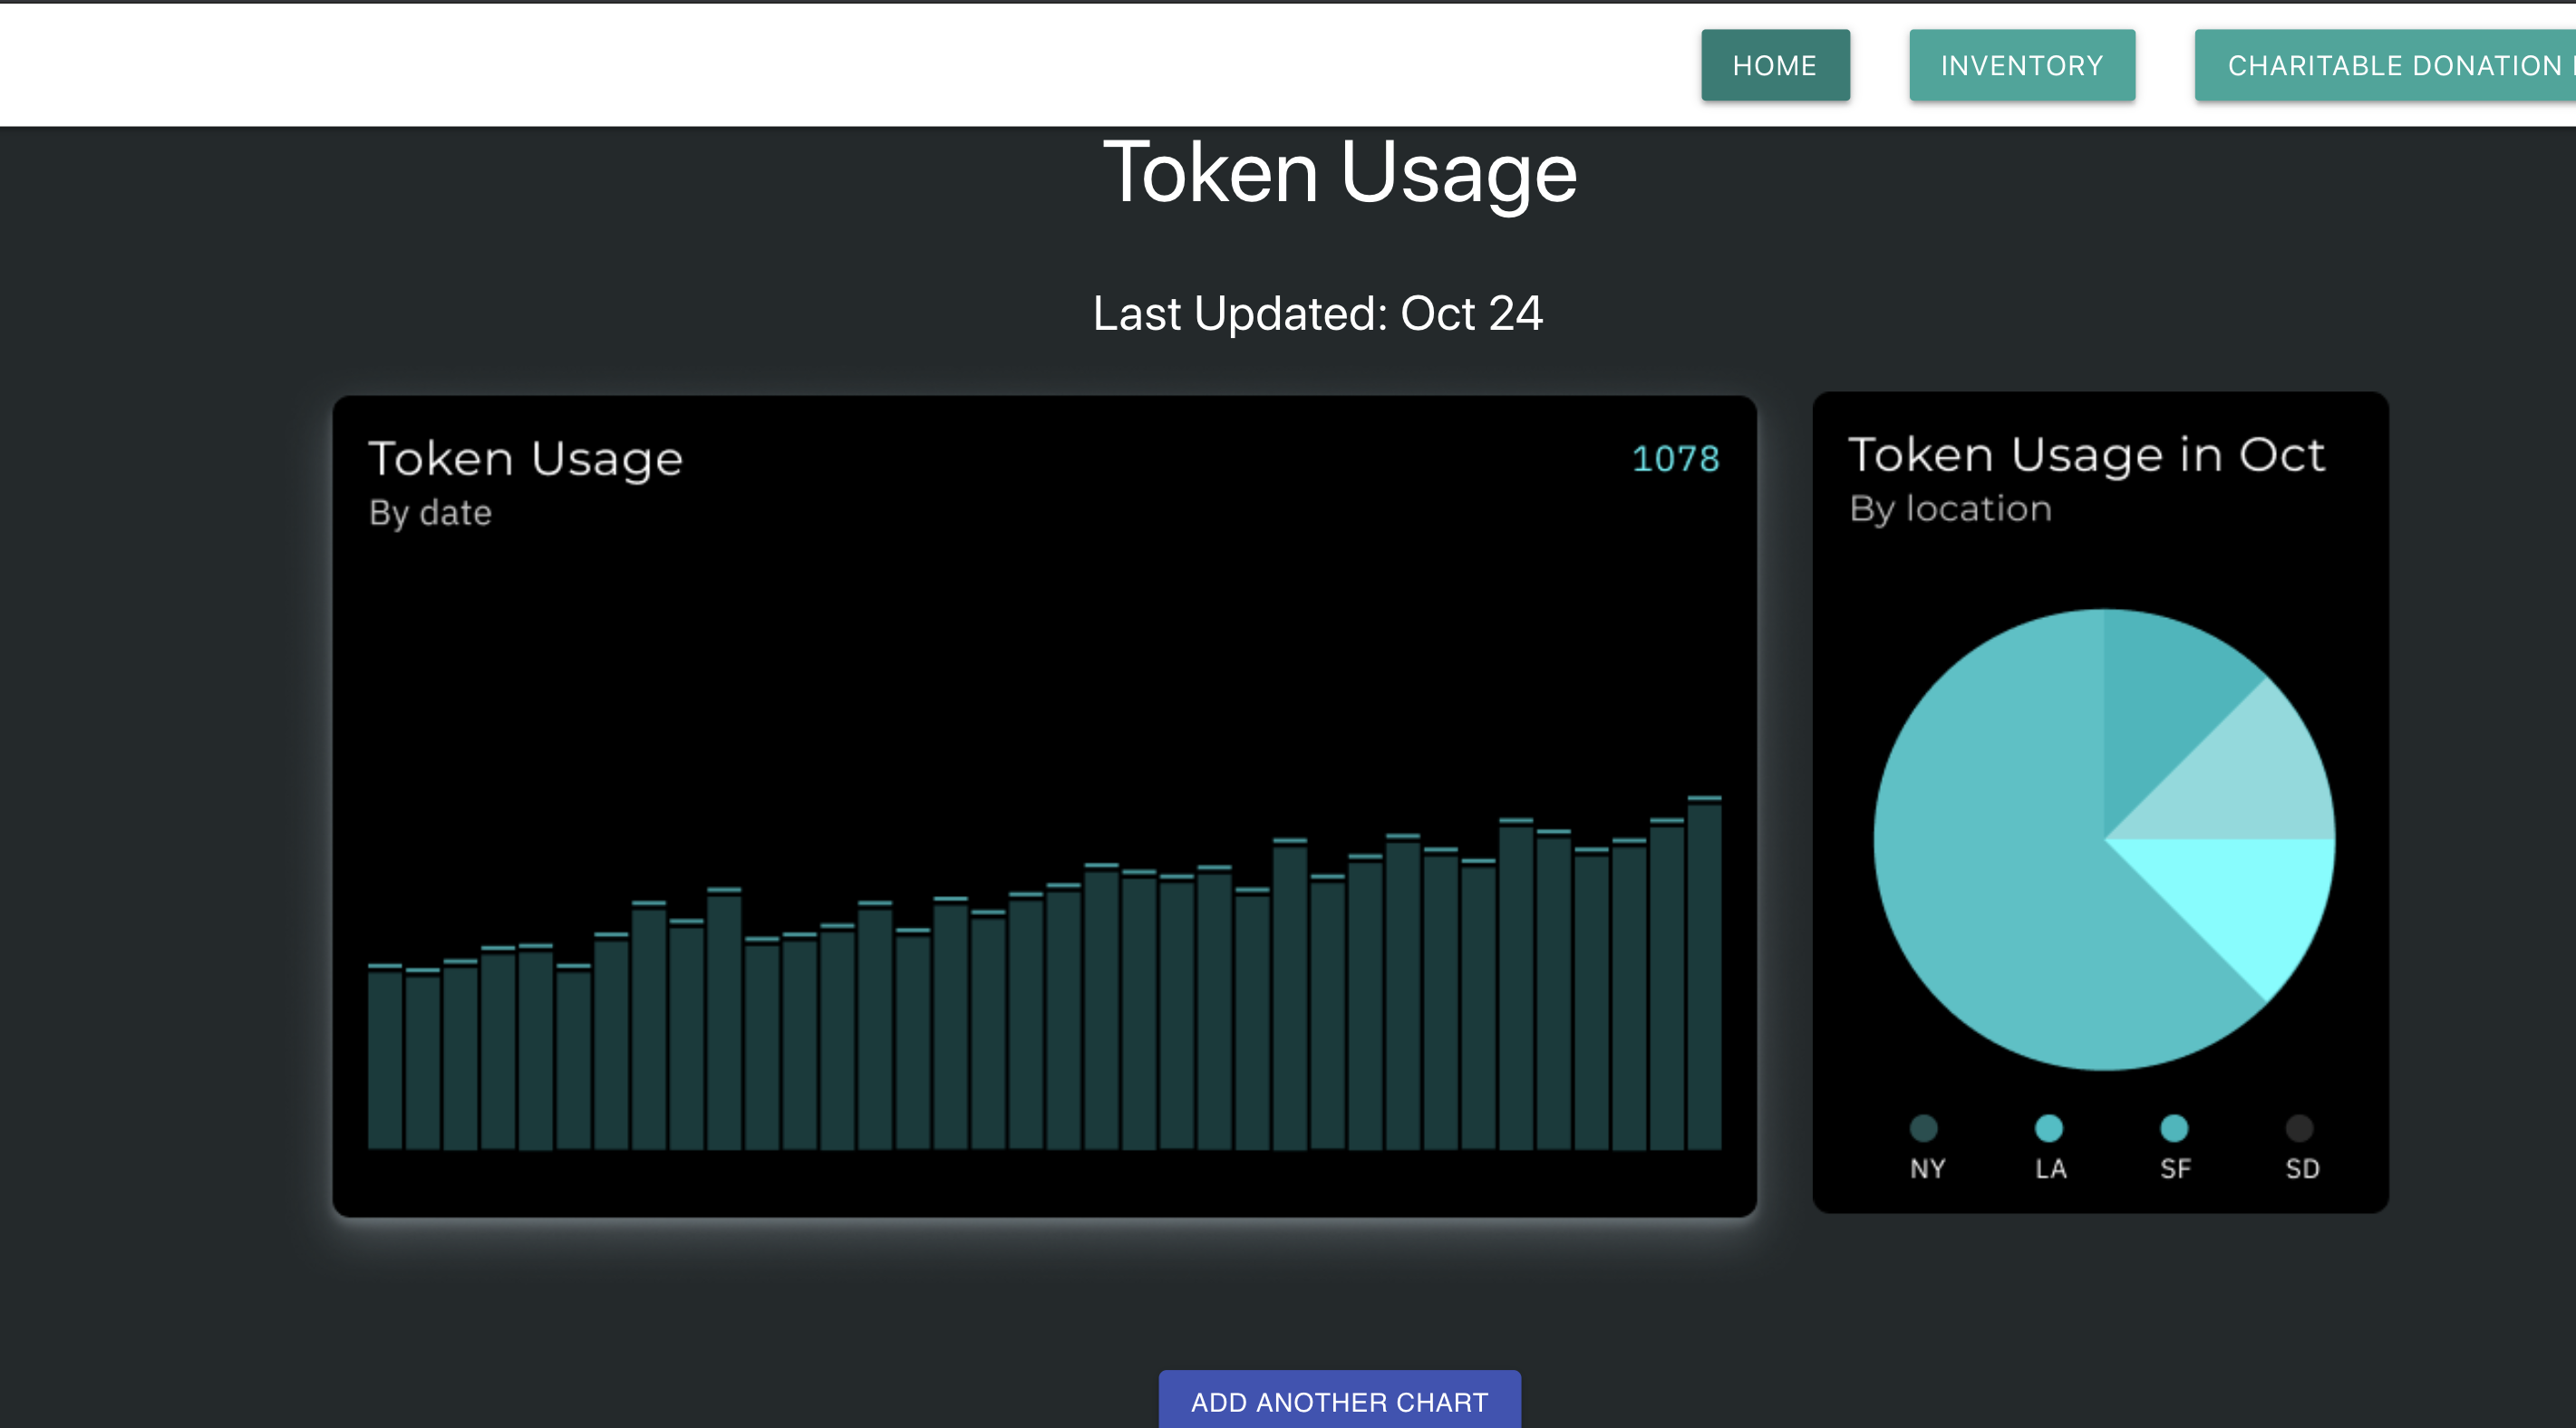This screenshot has width=2576, height=1428.
Task: Click the first bar on the left
Action: click(x=385, y=1058)
